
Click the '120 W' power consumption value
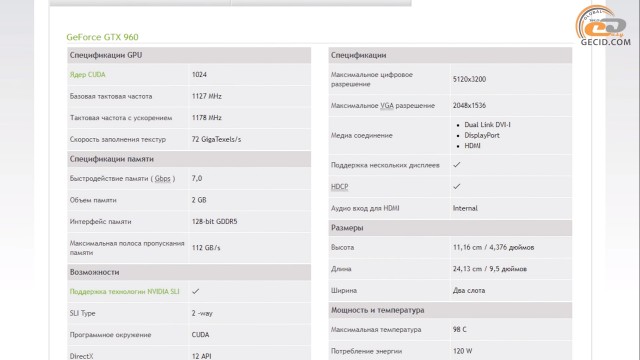[462, 351]
